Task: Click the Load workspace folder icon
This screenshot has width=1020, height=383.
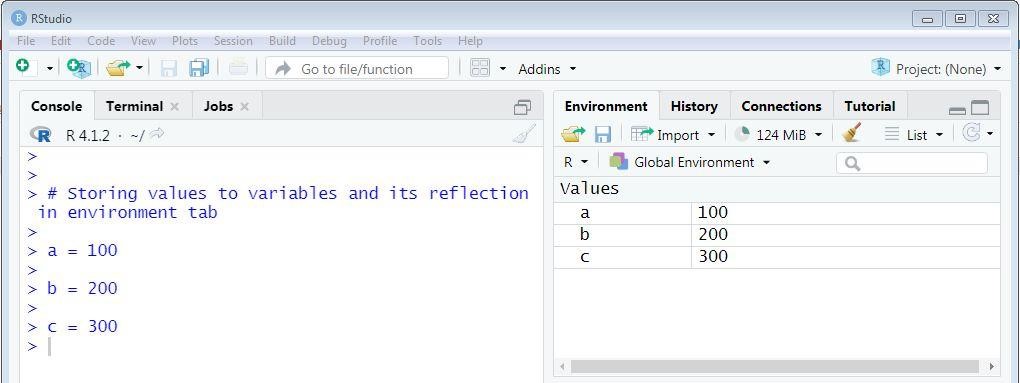Action: point(573,135)
